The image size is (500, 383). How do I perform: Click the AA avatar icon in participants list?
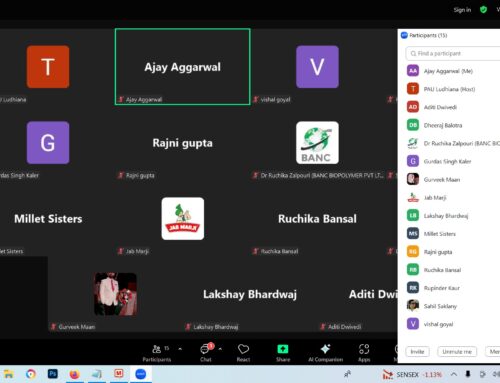click(413, 71)
